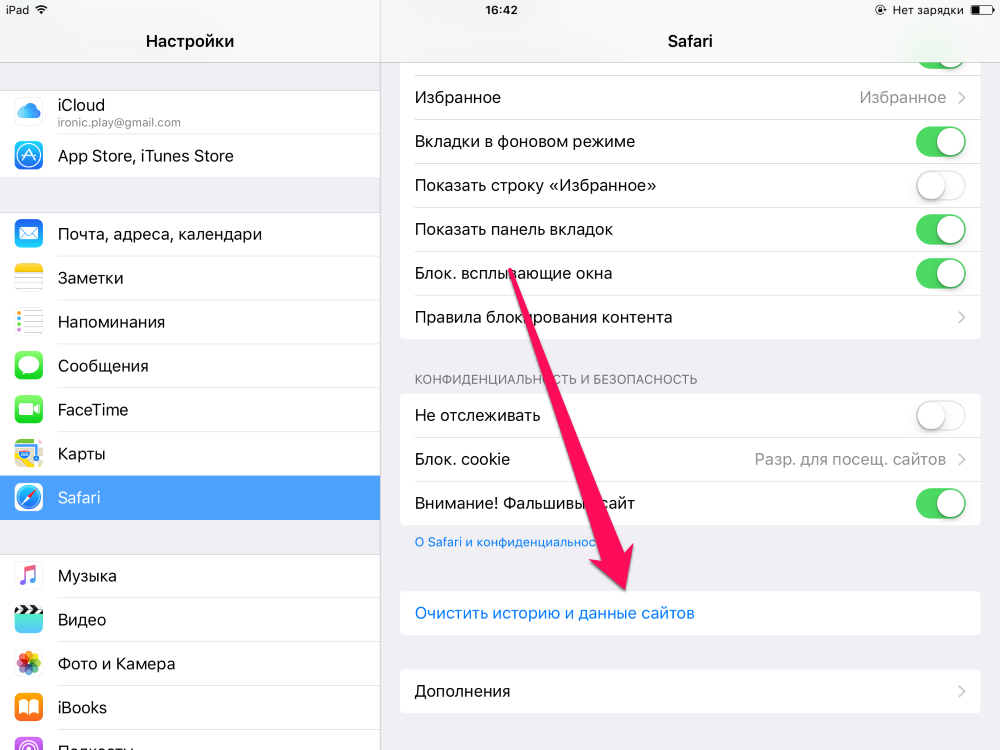The width and height of the screenshot is (1000, 750).
Task: Open the Messages (Сообщения) bubble icon
Action: point(29,366)
